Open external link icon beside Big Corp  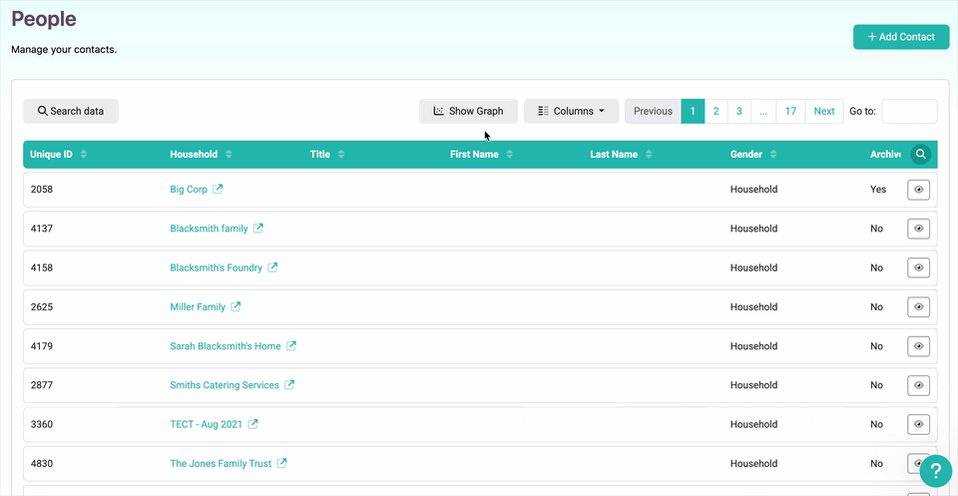click(218, 189)
